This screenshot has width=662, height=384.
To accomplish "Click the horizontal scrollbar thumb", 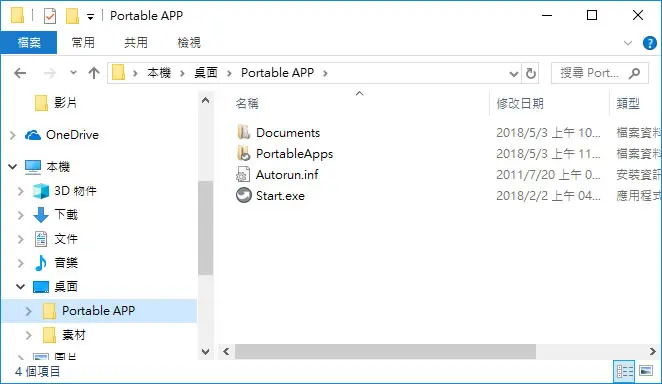I will point(385,352).
